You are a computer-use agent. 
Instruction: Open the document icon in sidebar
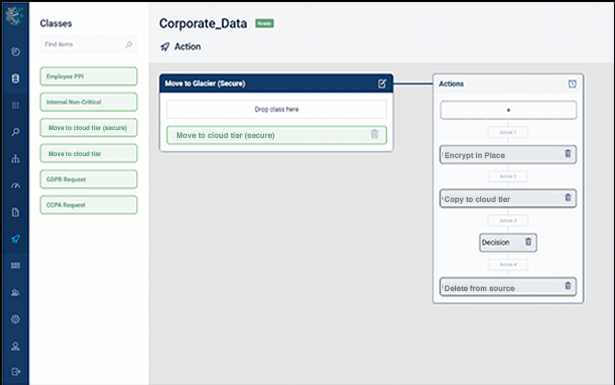coord(15,212)
